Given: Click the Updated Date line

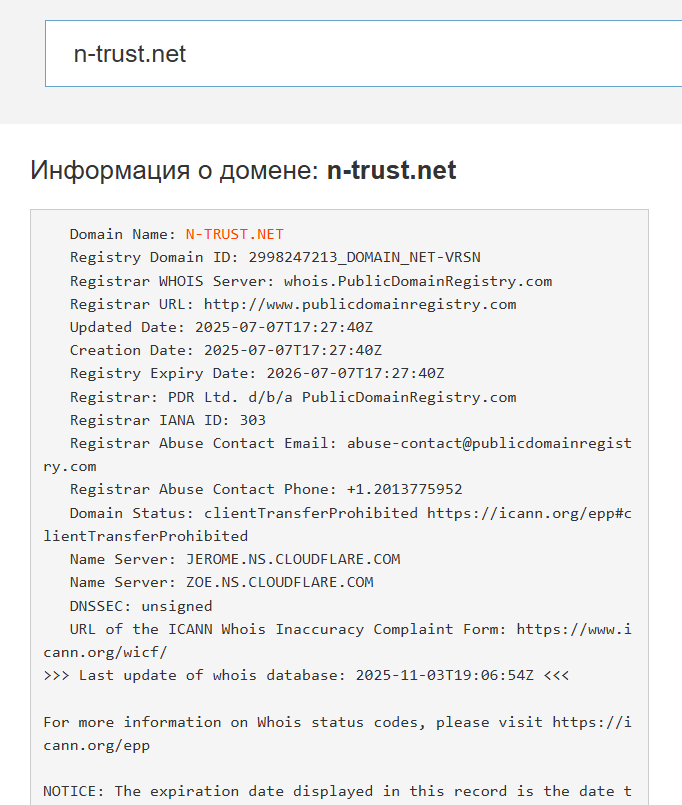Looking at the screenshot, I should 226,327.
